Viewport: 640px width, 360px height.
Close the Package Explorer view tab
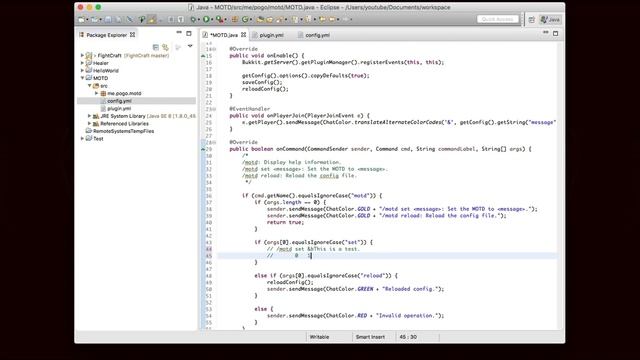pos(133,35)
